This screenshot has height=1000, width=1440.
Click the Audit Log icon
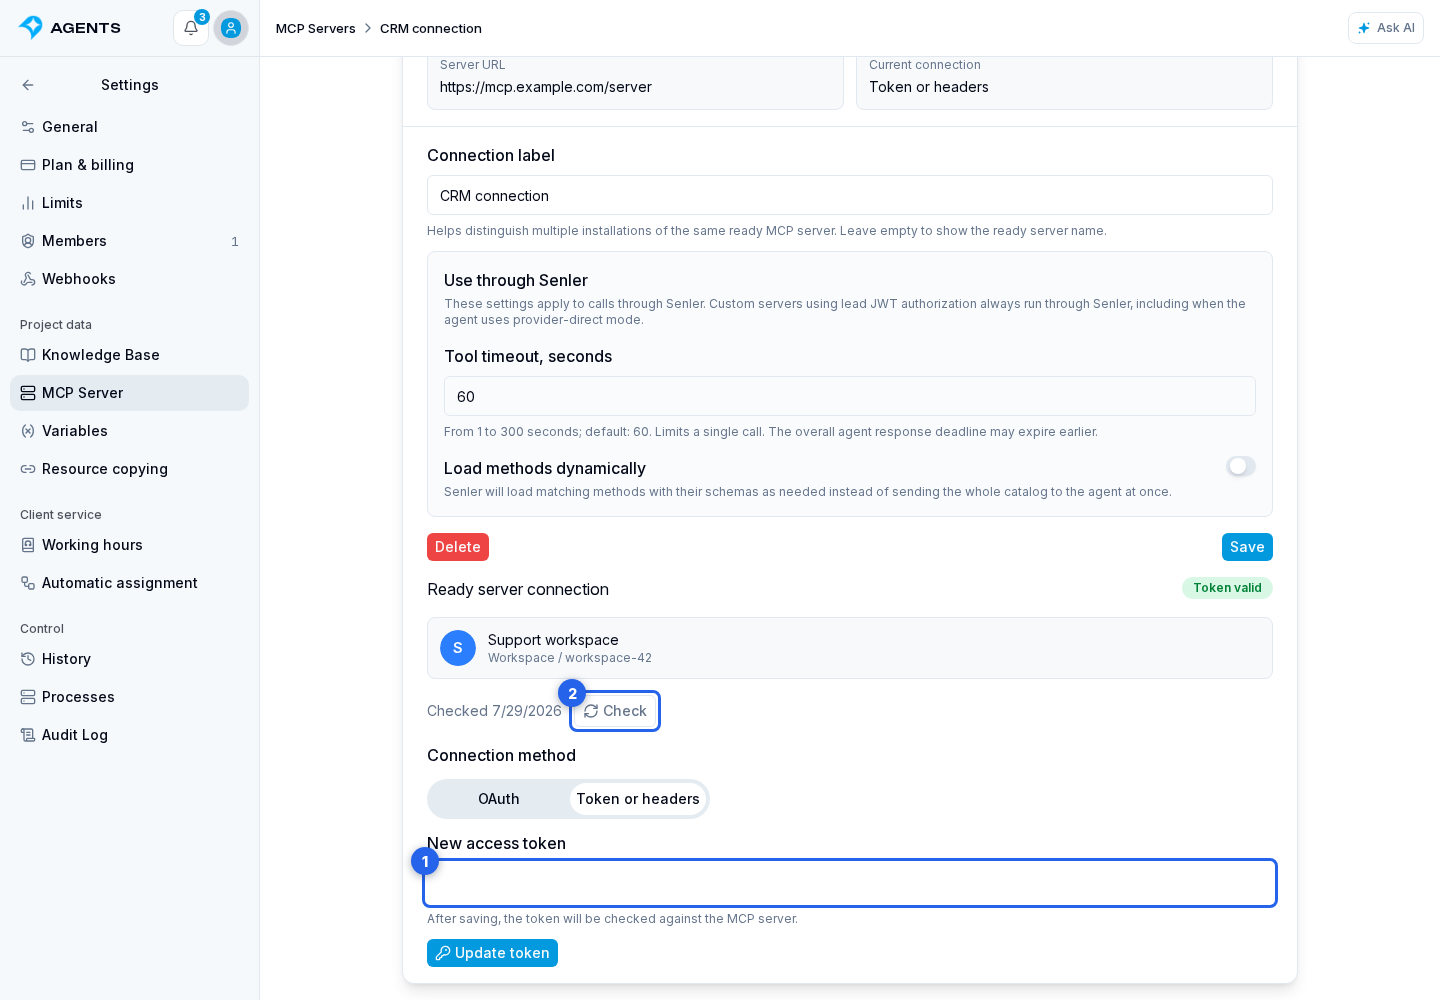click(x=28, y=735)
